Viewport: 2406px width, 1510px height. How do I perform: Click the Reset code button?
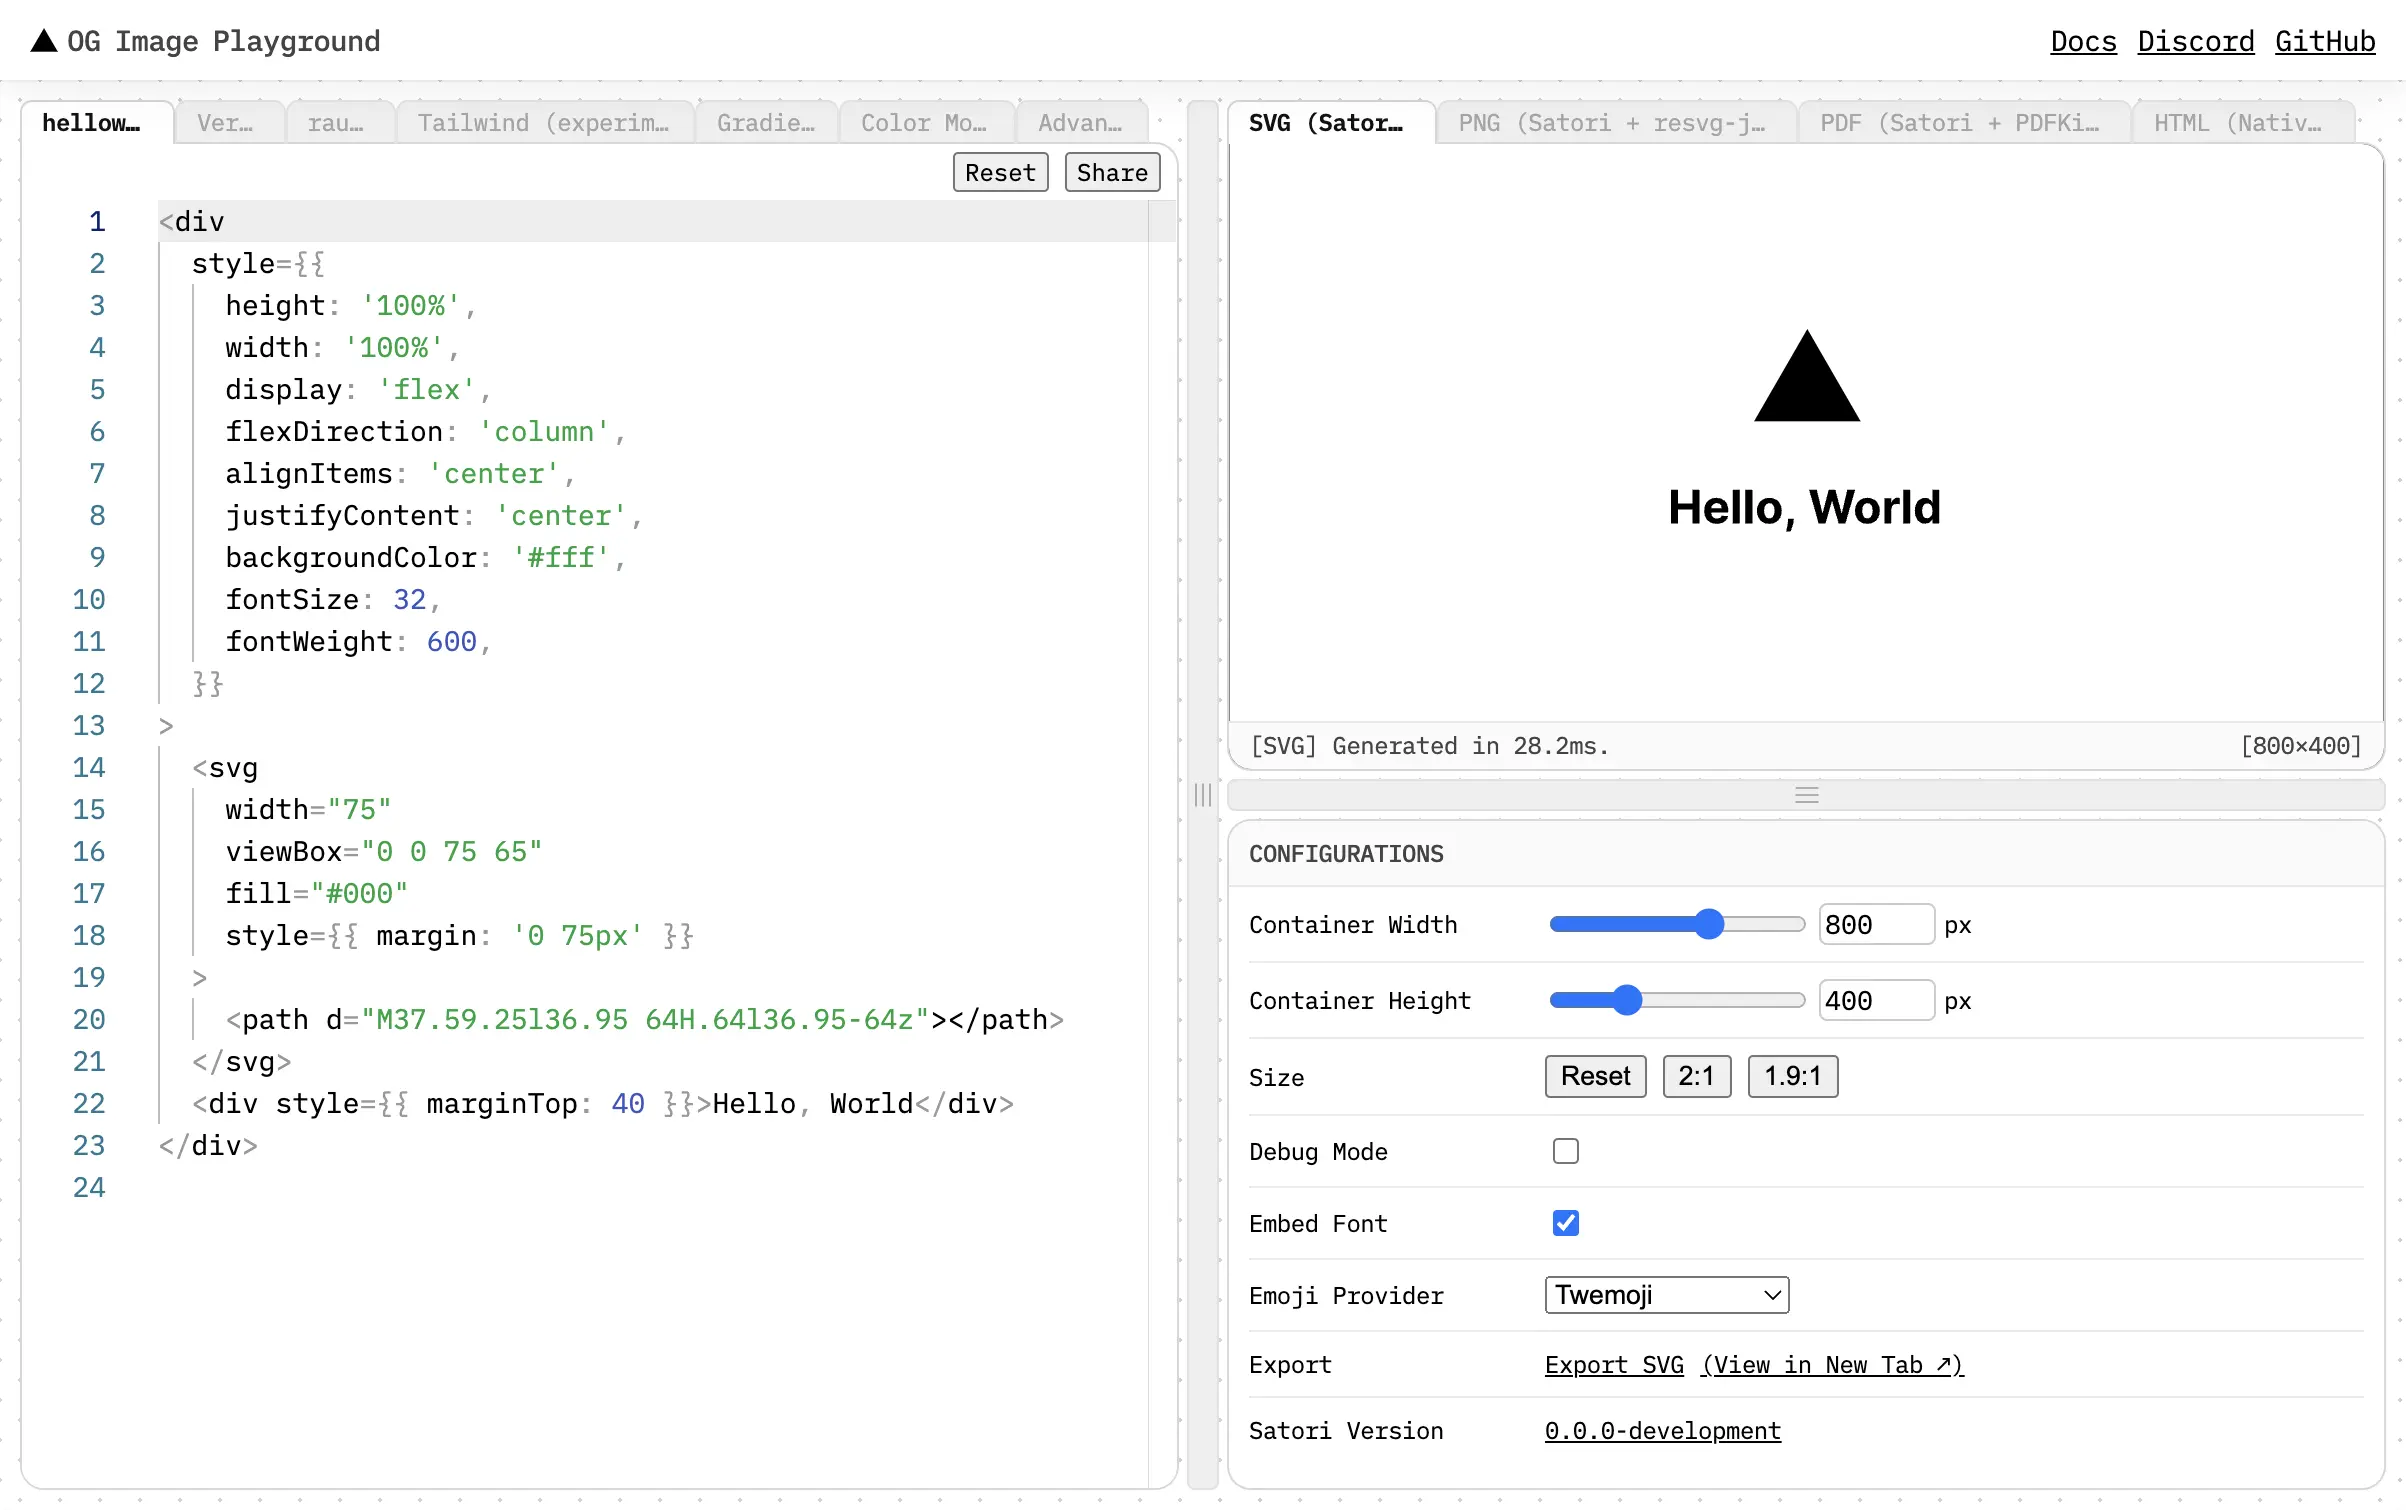tap(997, 170)
